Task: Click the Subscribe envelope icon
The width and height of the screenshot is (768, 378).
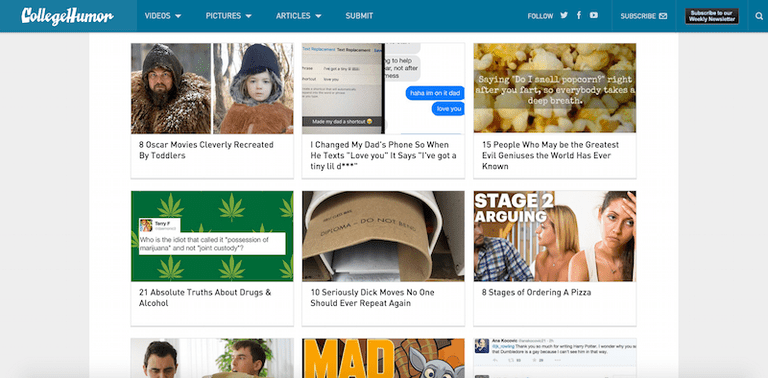Action: (663, 16)
